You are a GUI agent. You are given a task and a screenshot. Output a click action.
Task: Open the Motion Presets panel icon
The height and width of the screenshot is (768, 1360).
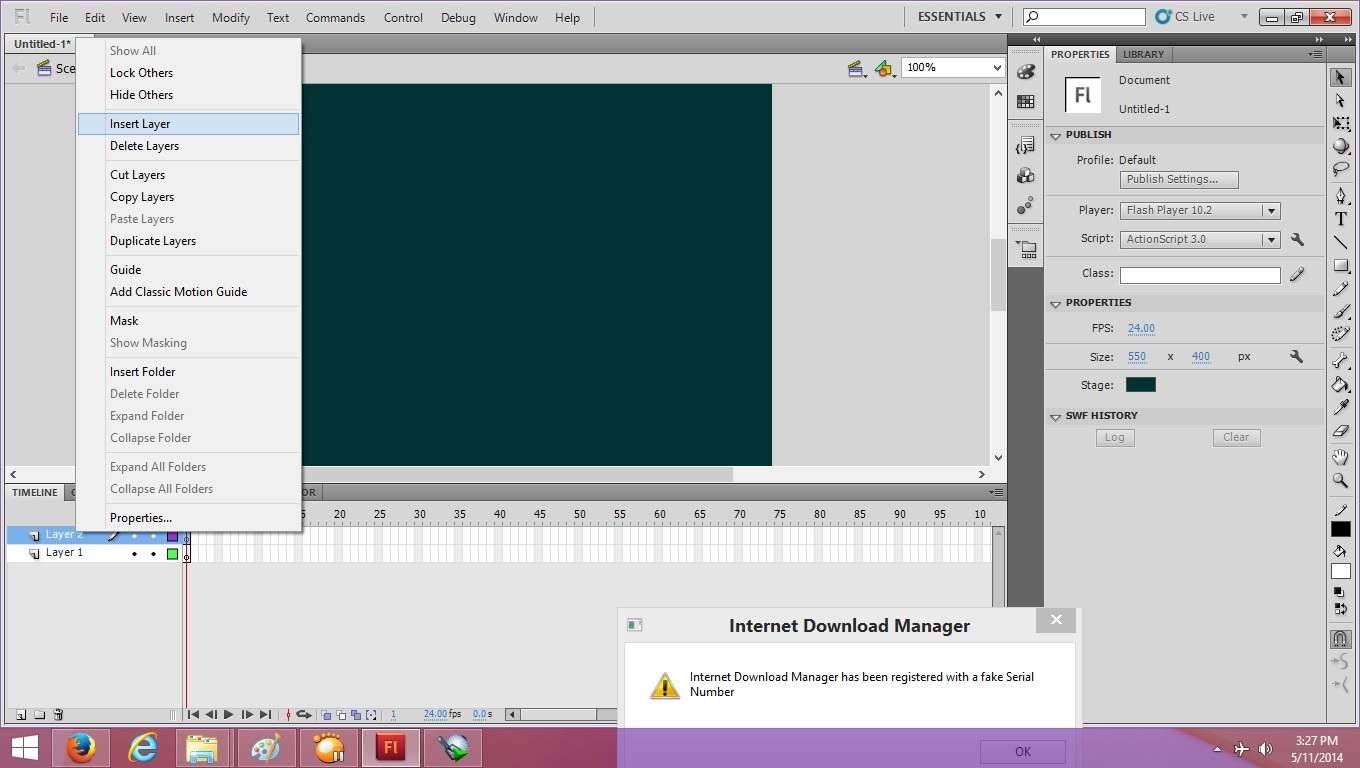click(1025, 205)
